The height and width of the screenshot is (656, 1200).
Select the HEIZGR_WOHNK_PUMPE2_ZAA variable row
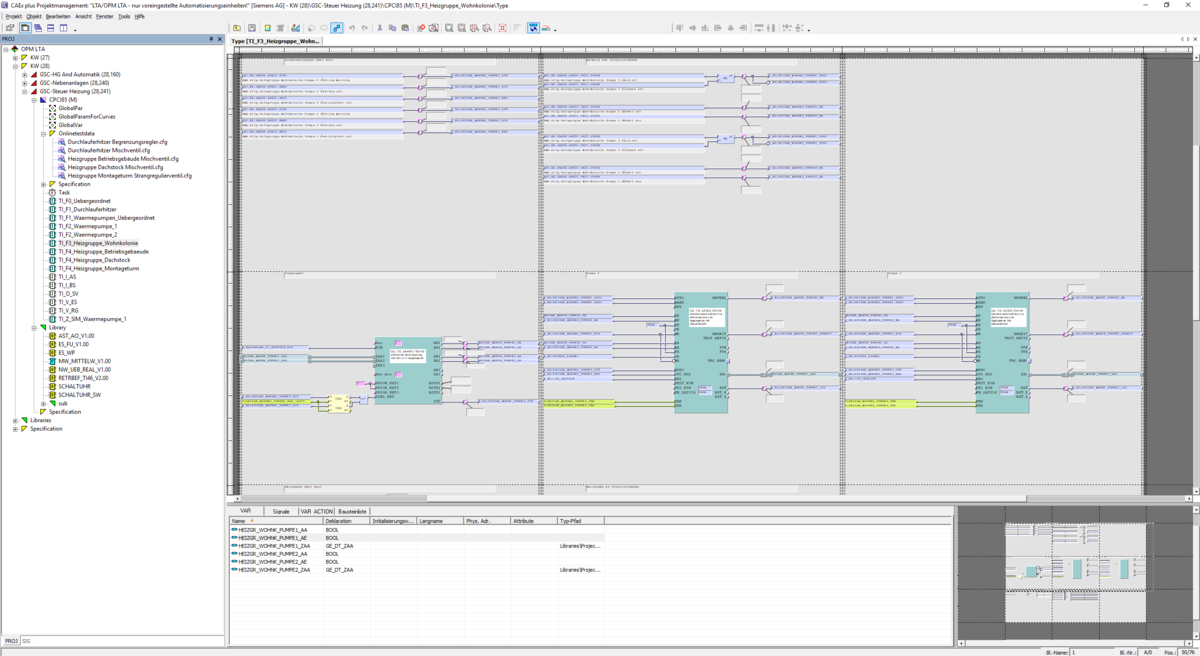click(x=274, y=569)
